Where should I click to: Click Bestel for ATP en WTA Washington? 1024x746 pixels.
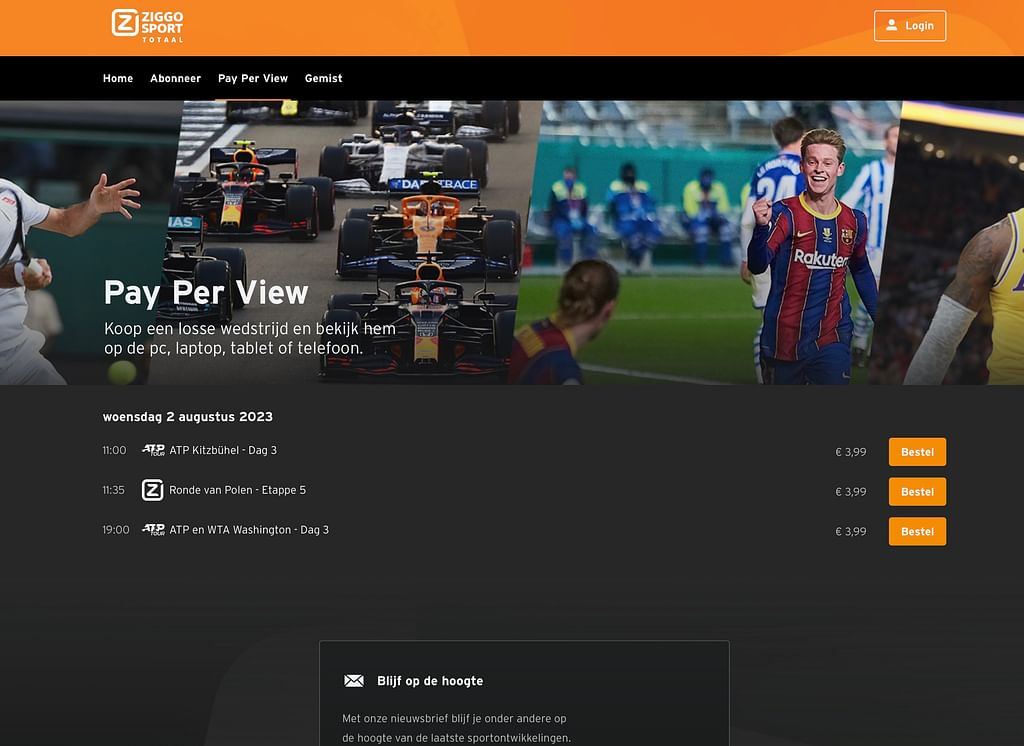[x=916, y=531]
